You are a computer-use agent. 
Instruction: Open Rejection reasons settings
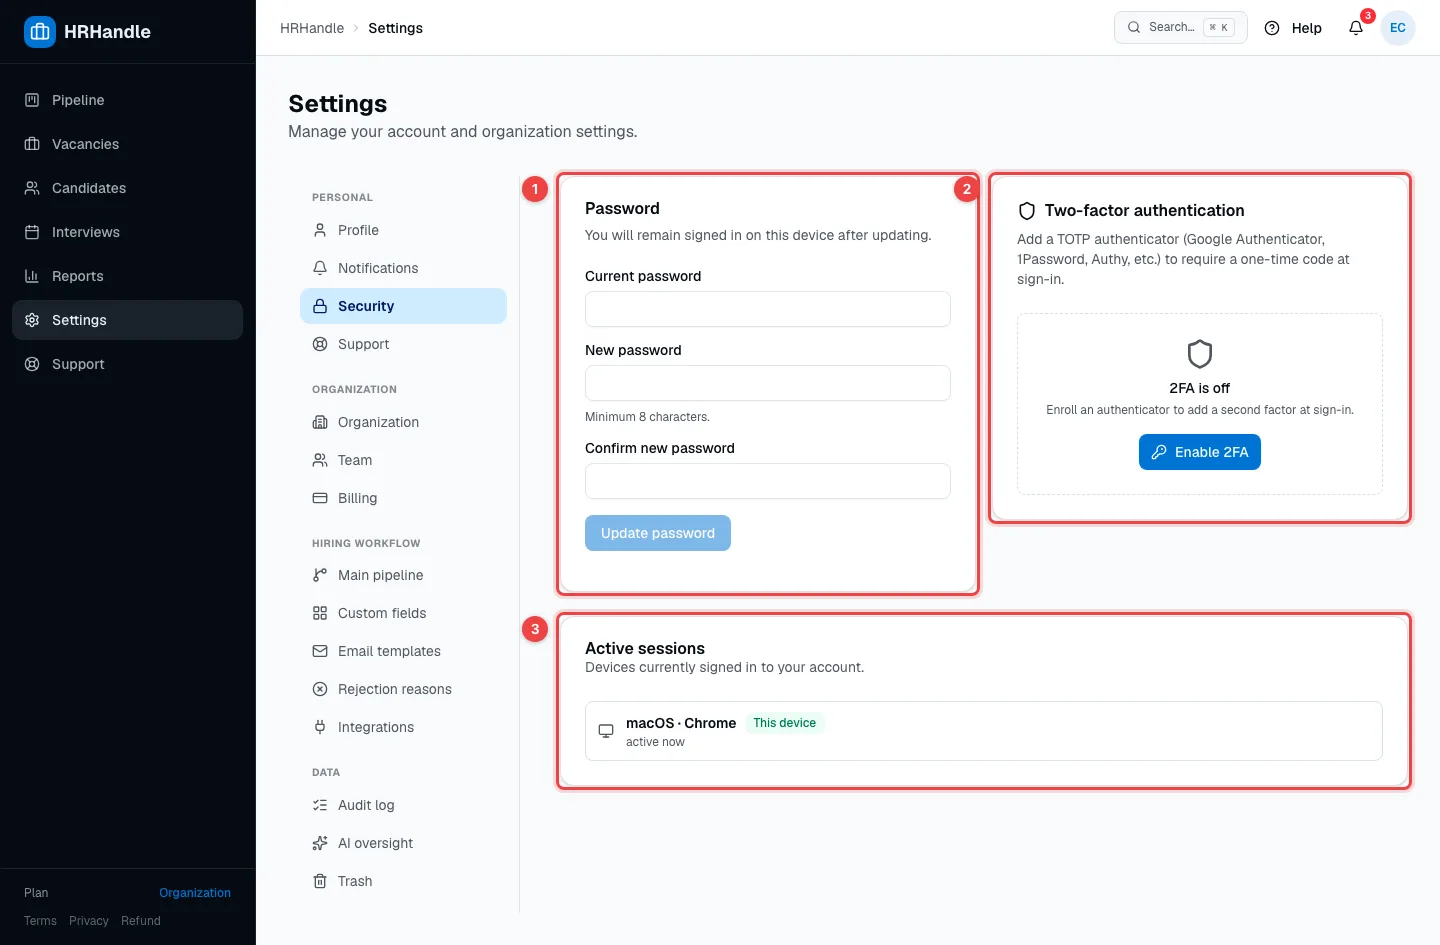pyautogui.click(x=403, y=689)
